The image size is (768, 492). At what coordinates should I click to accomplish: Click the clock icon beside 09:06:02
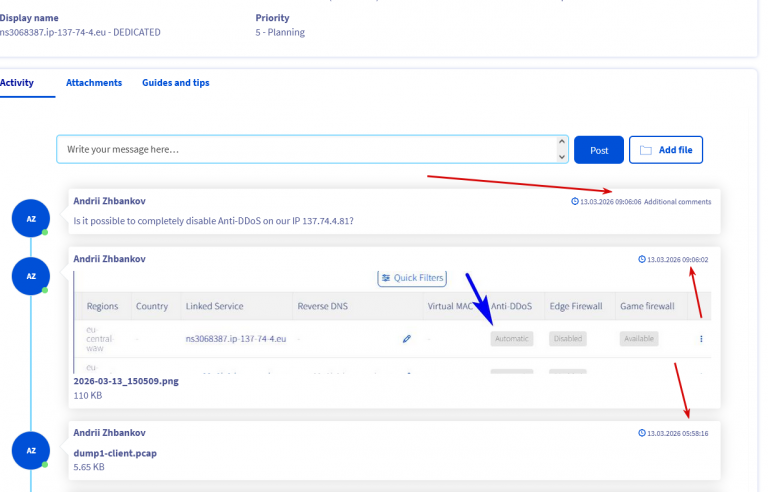click(642, 259)
